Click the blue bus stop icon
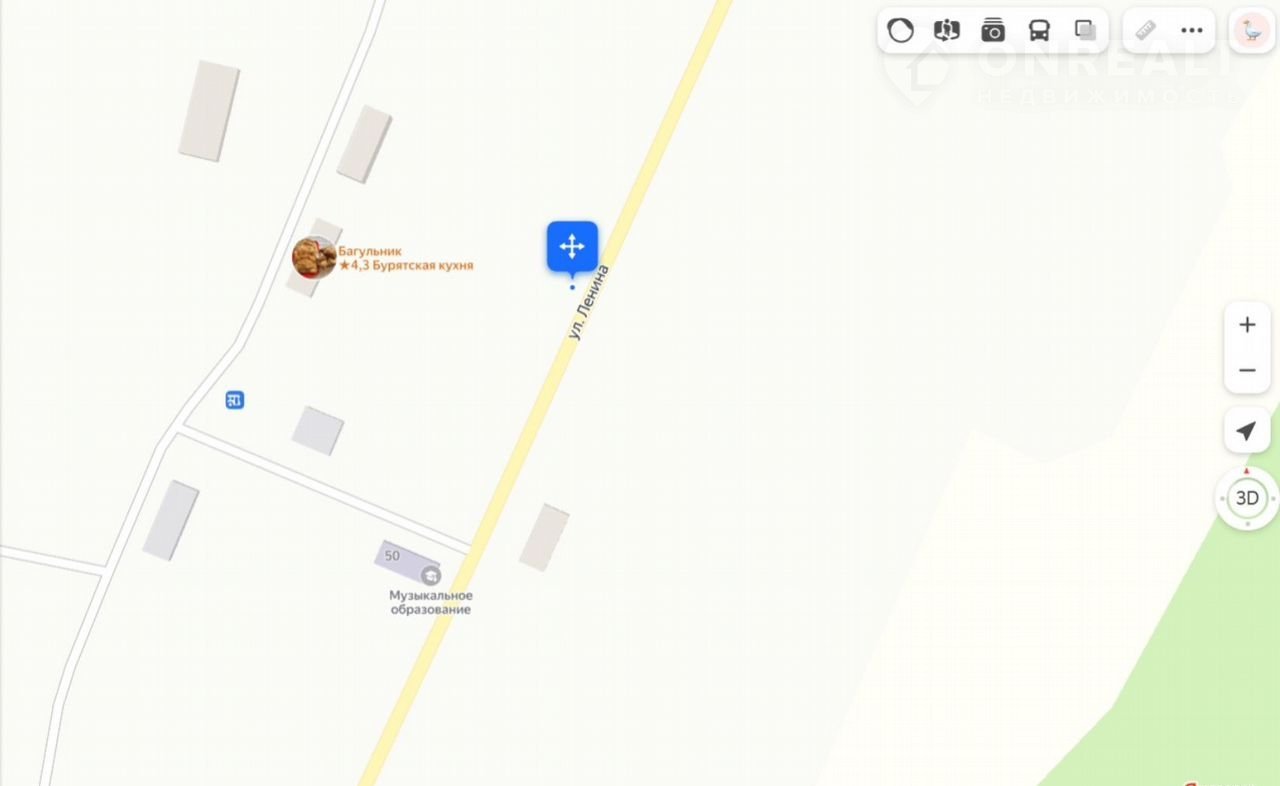Screen dimensions: 1280x786 pos(235,400)
